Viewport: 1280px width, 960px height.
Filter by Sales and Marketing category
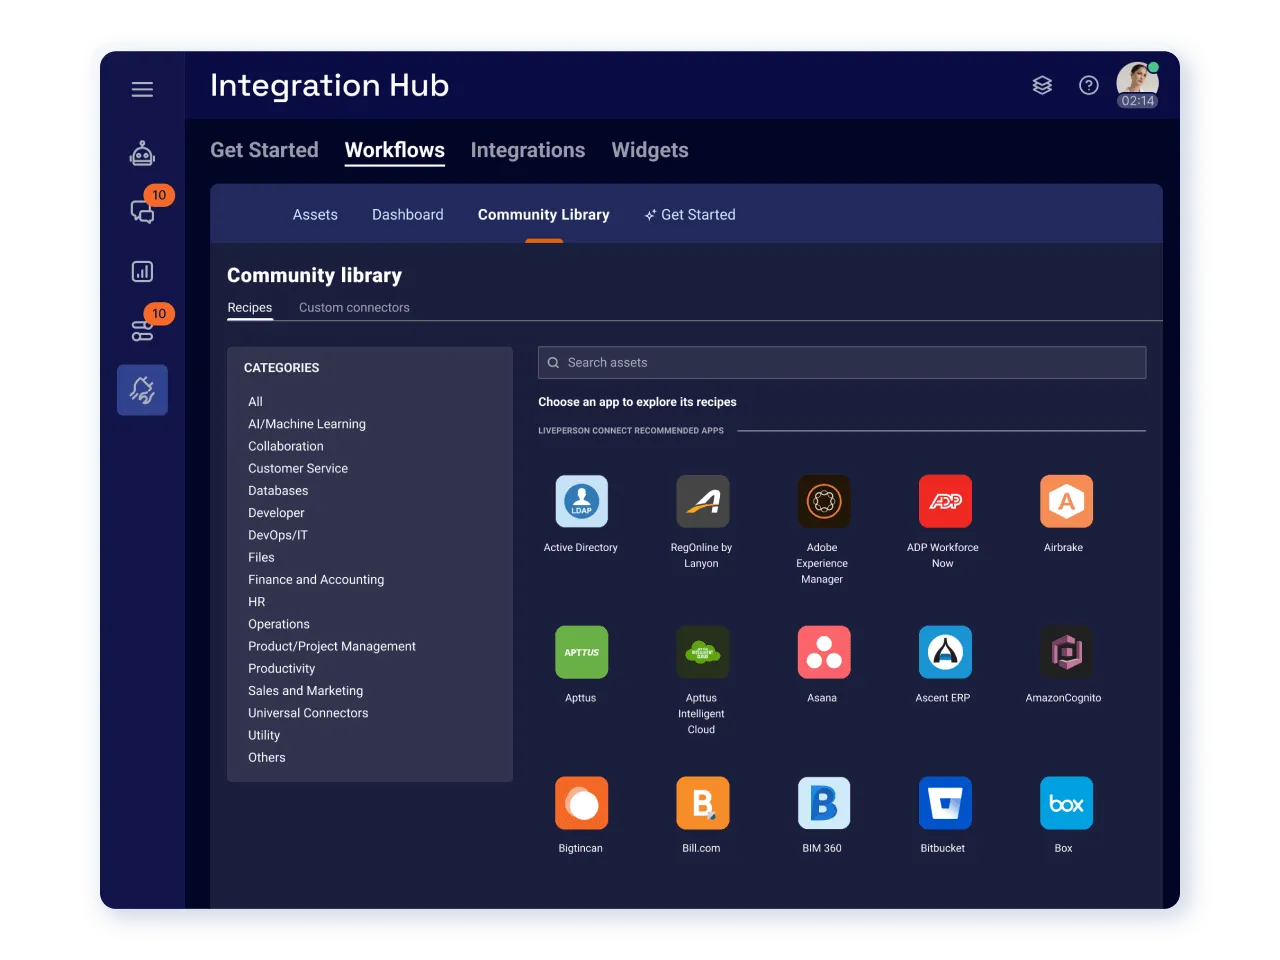pyautogui.click(x=306, y=691)
